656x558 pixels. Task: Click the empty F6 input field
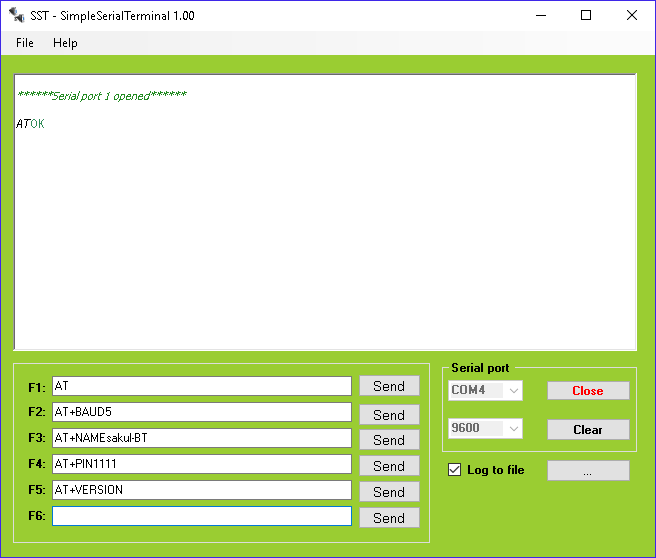coord(202,516)
